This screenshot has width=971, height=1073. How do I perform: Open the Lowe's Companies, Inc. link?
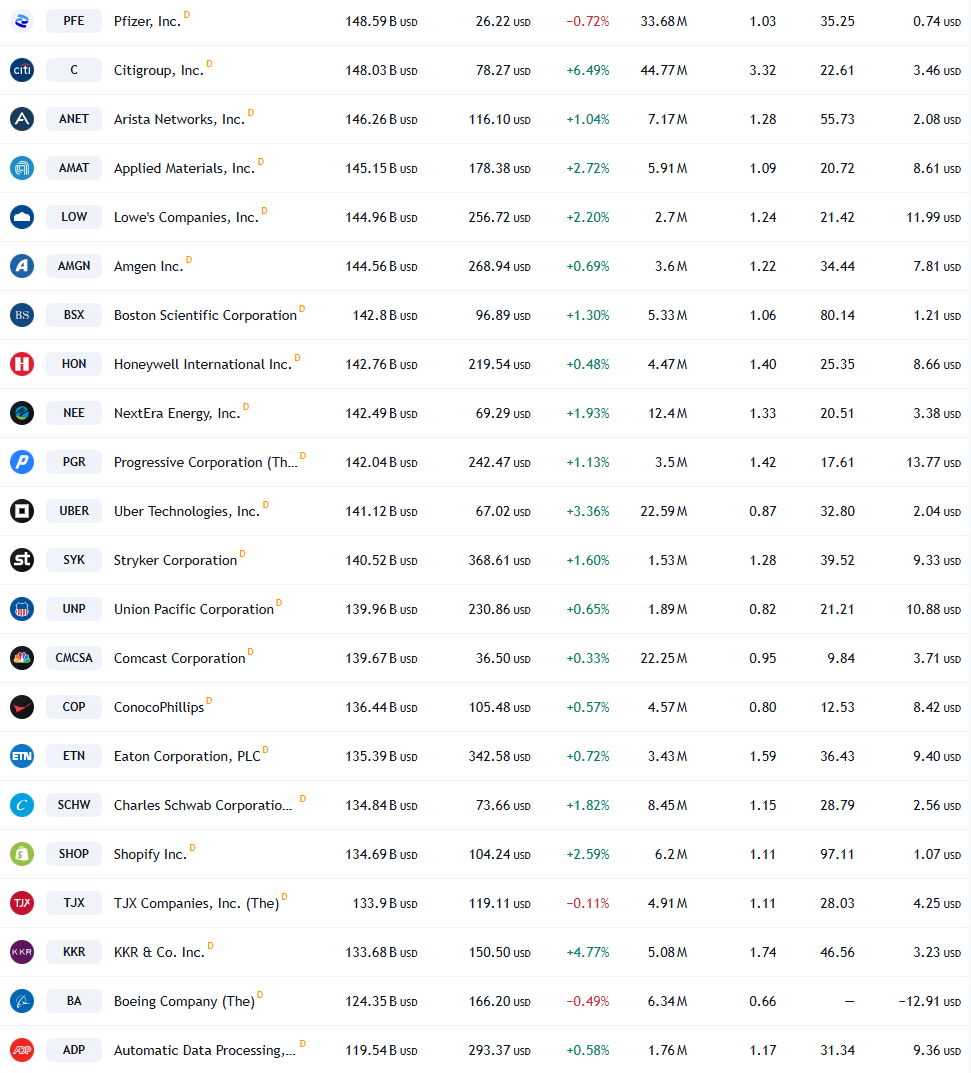(x=186, y=218)
